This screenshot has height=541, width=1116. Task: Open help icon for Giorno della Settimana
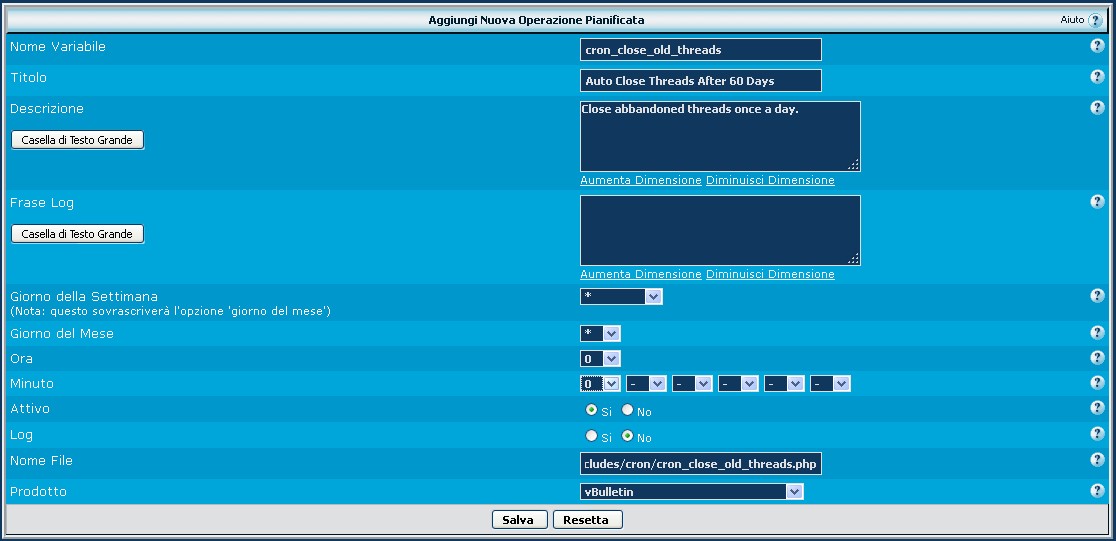1097,295
